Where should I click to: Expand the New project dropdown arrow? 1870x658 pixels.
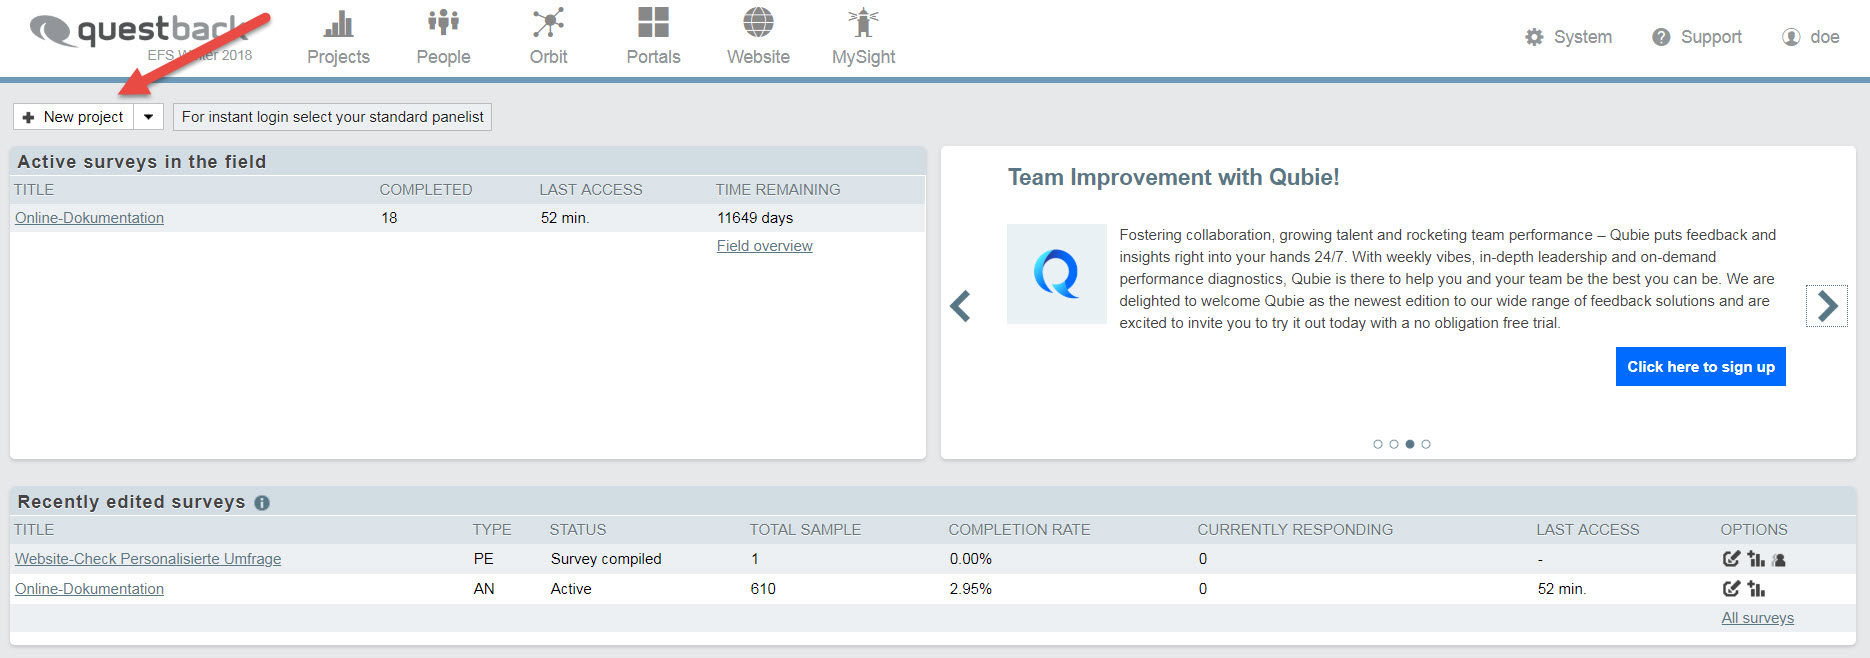click(148, 117)
